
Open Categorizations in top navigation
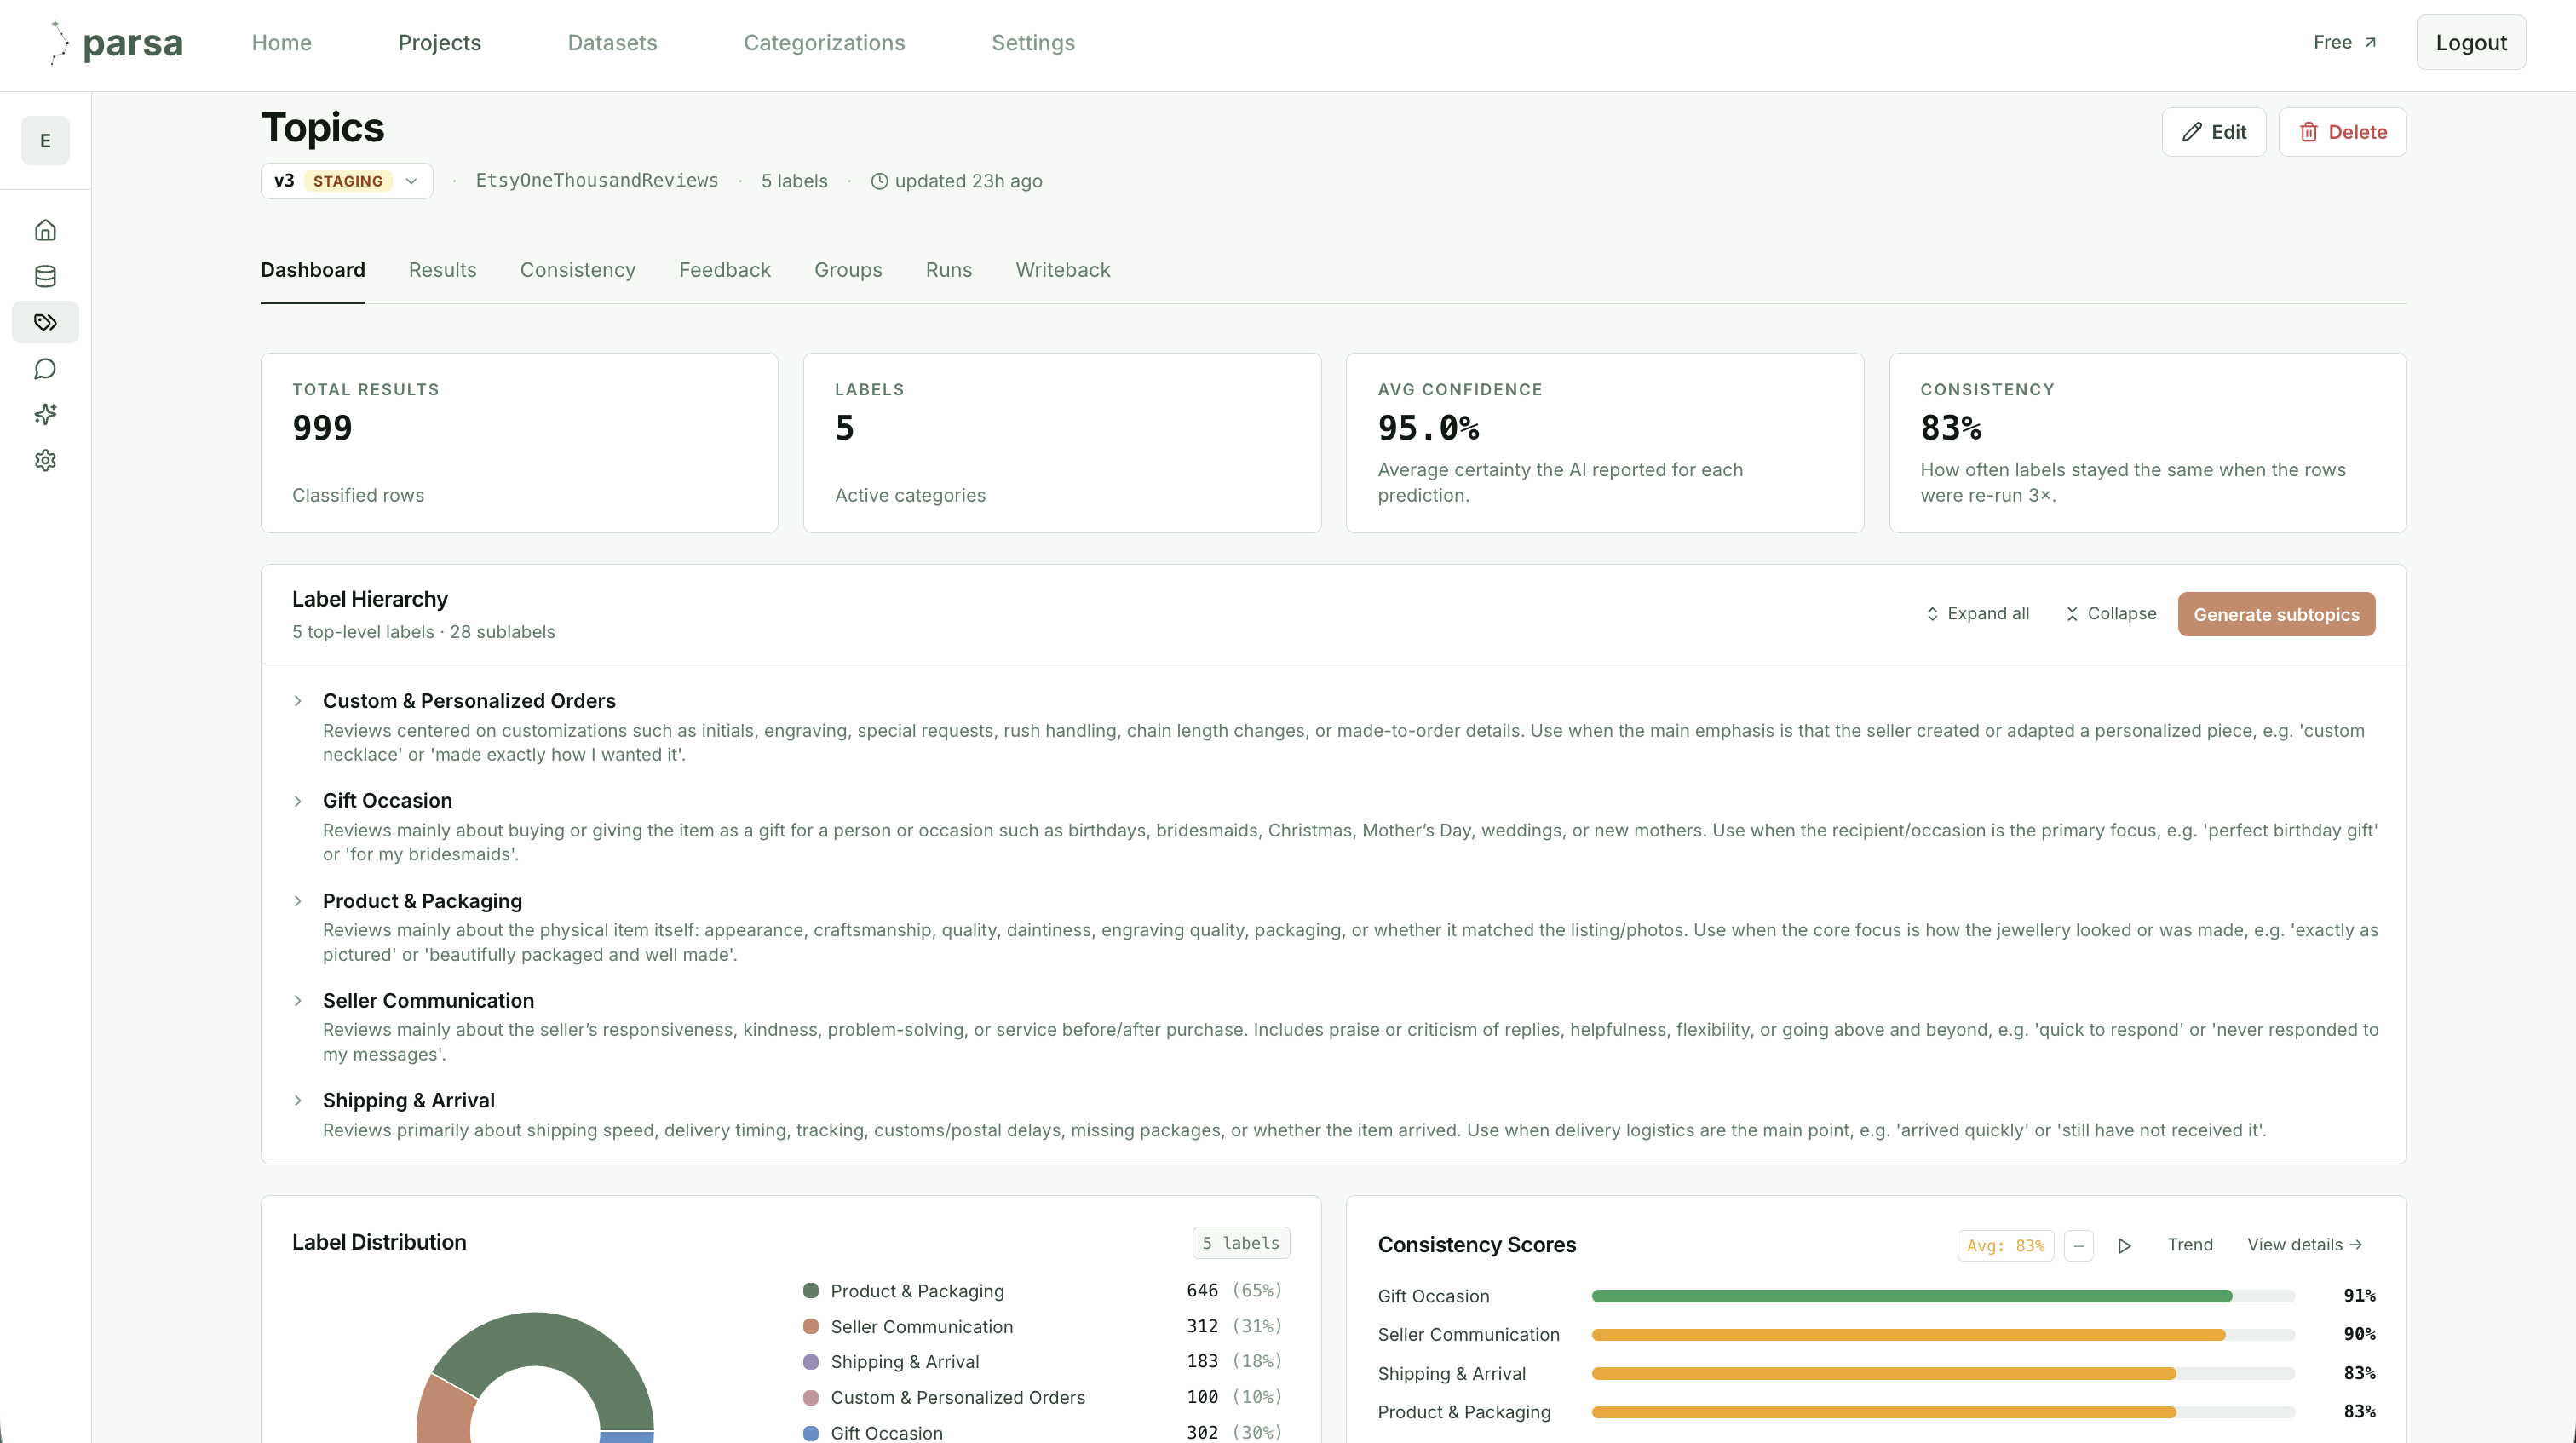pyautogui.click(x=824, y=43)
